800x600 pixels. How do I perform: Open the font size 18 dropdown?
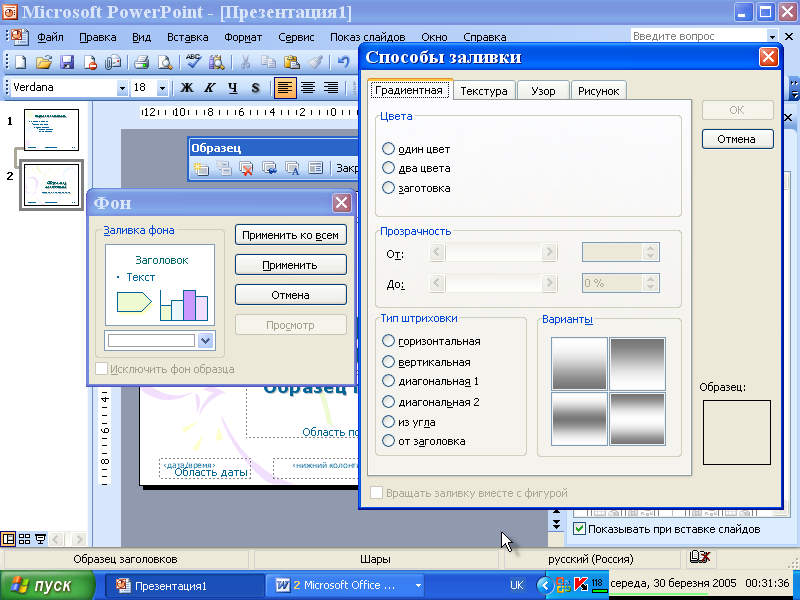(x=162, y=88)
